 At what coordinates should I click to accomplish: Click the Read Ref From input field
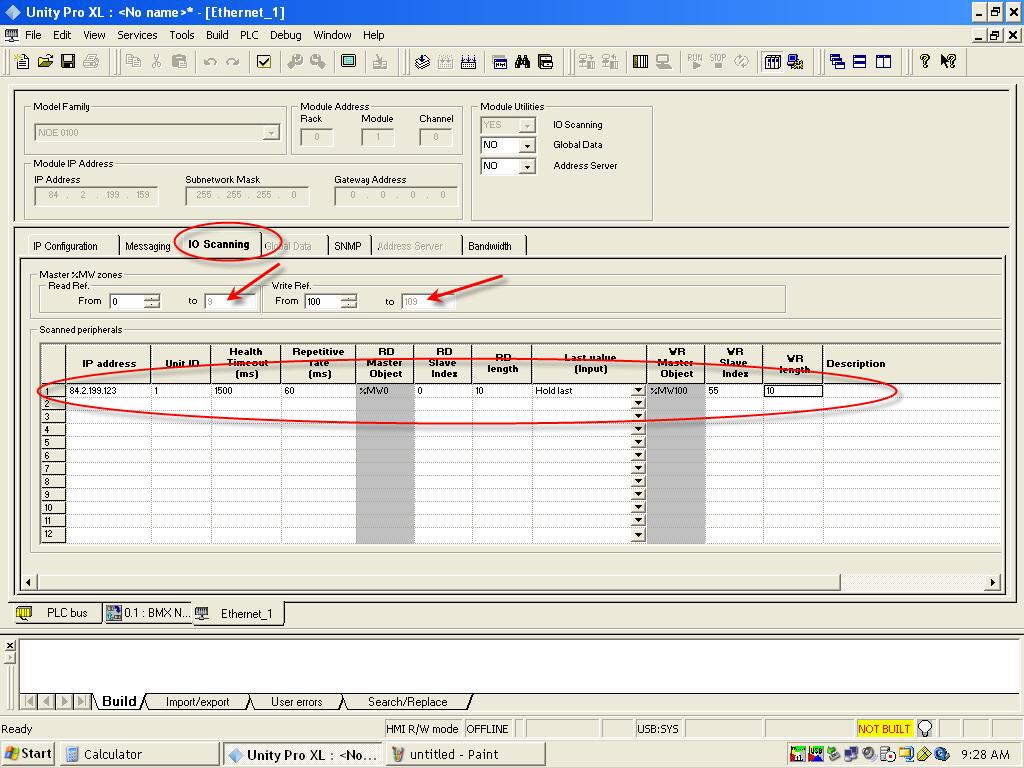(x=127, y=301)
